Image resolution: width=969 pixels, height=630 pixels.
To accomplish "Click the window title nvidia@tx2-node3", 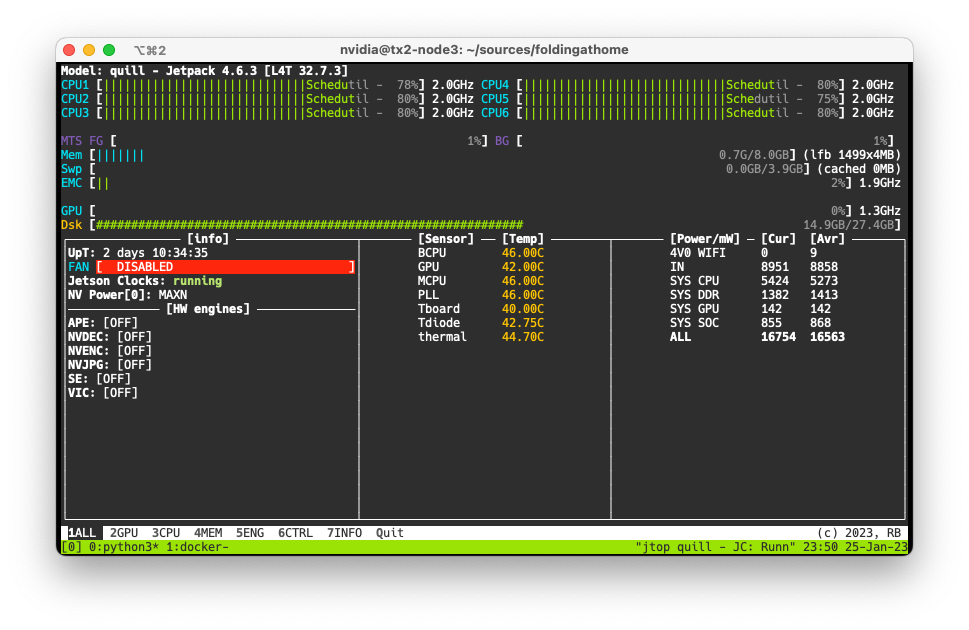I will (484, 49).
